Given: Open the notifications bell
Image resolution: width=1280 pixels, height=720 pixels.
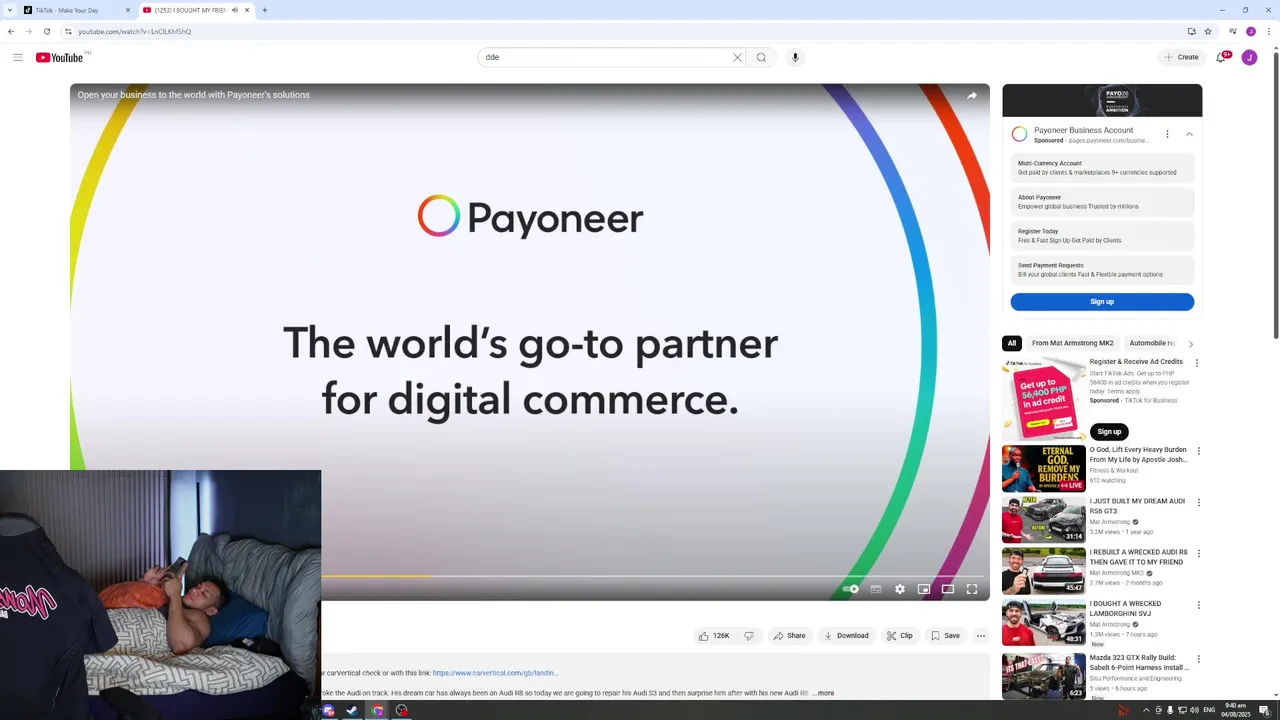Looking at the screenshot, I should point(1221,57).
